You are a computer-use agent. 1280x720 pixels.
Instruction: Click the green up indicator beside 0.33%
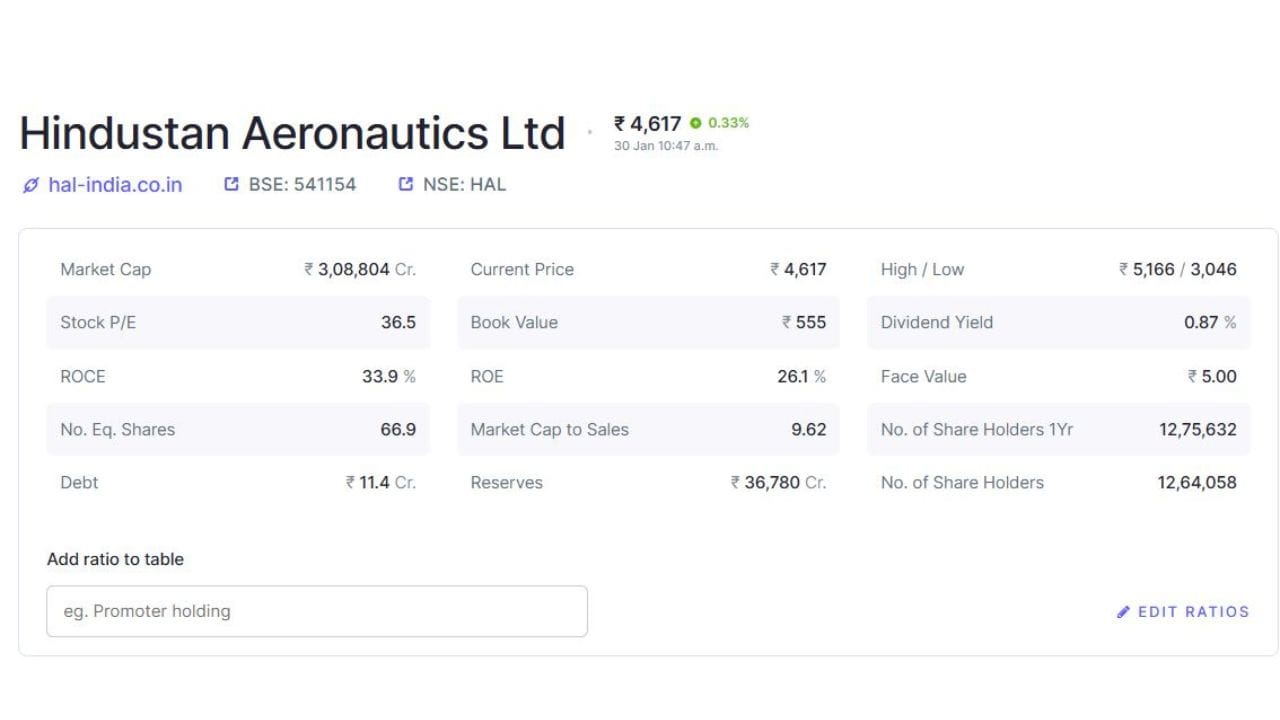coord(696,123)
